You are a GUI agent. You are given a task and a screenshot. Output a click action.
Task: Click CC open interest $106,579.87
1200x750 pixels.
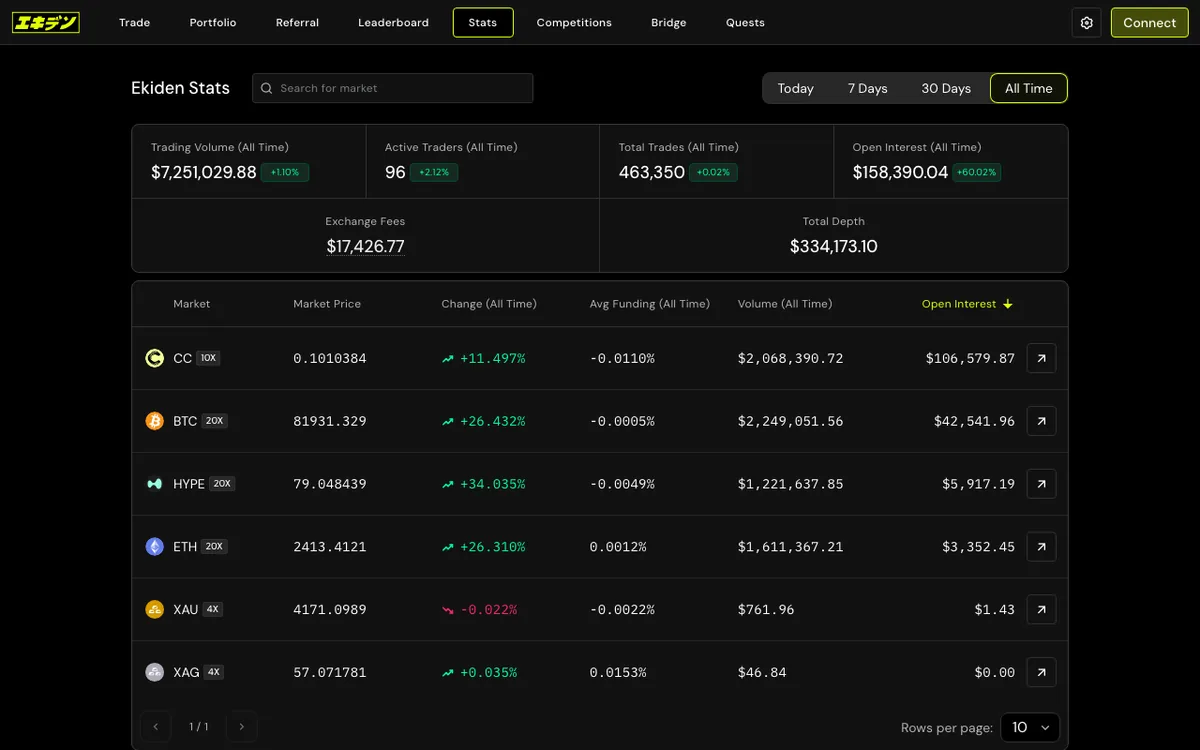(970, 358)
